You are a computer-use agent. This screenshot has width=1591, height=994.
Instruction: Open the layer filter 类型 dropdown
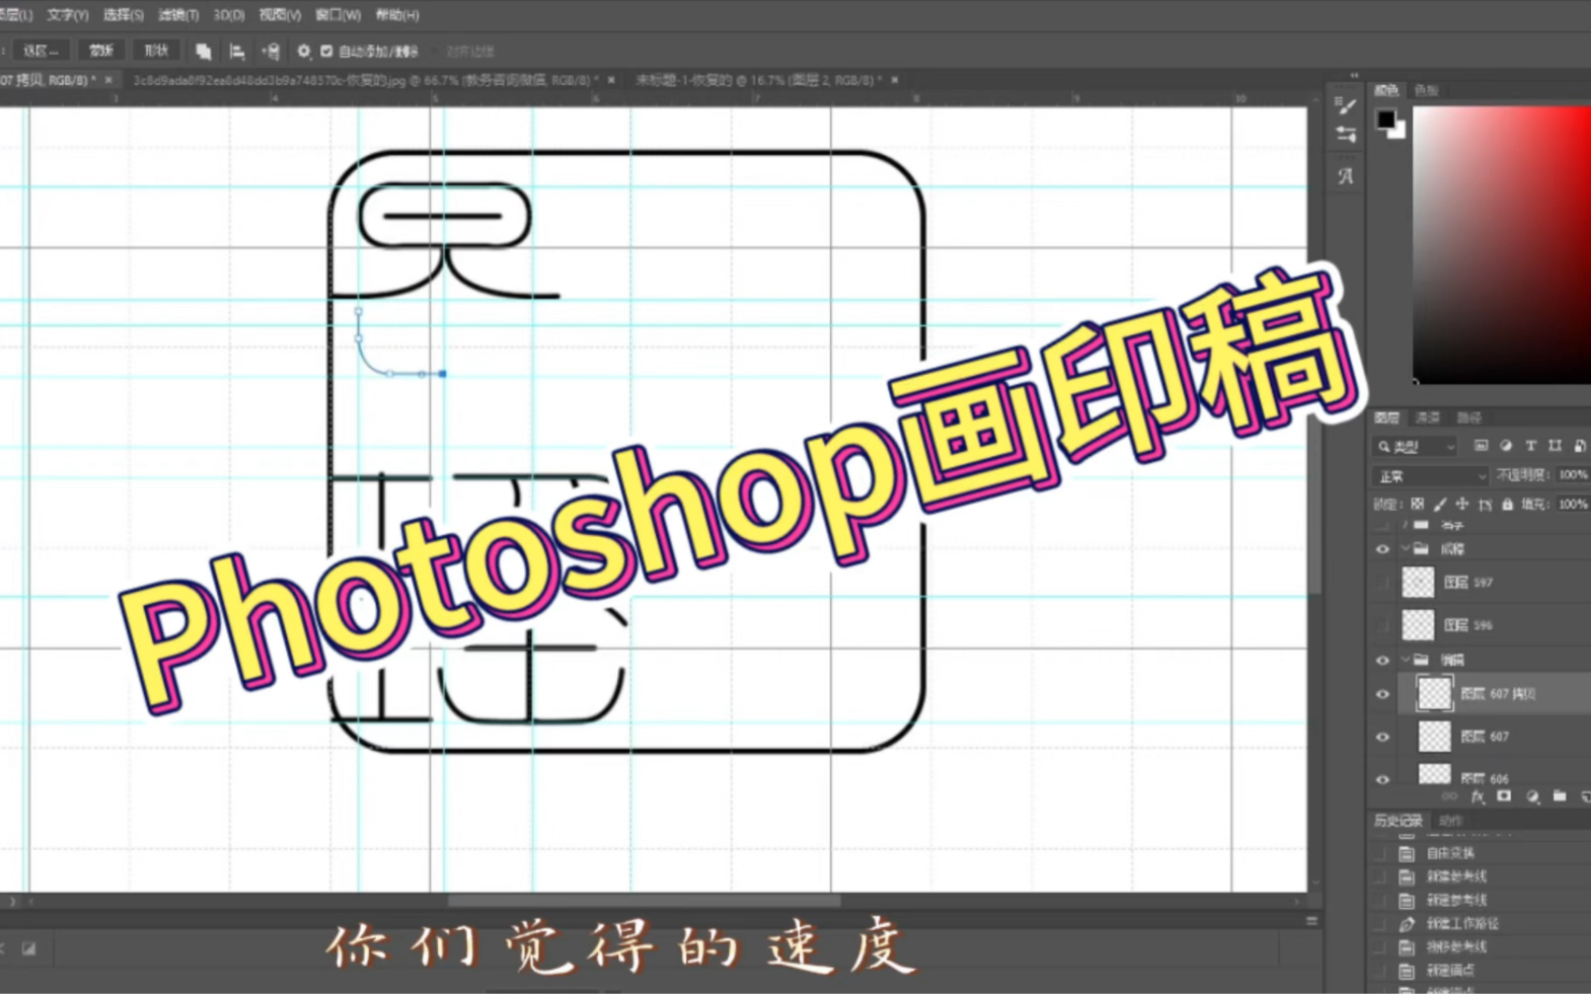[x=1416, y=446]
